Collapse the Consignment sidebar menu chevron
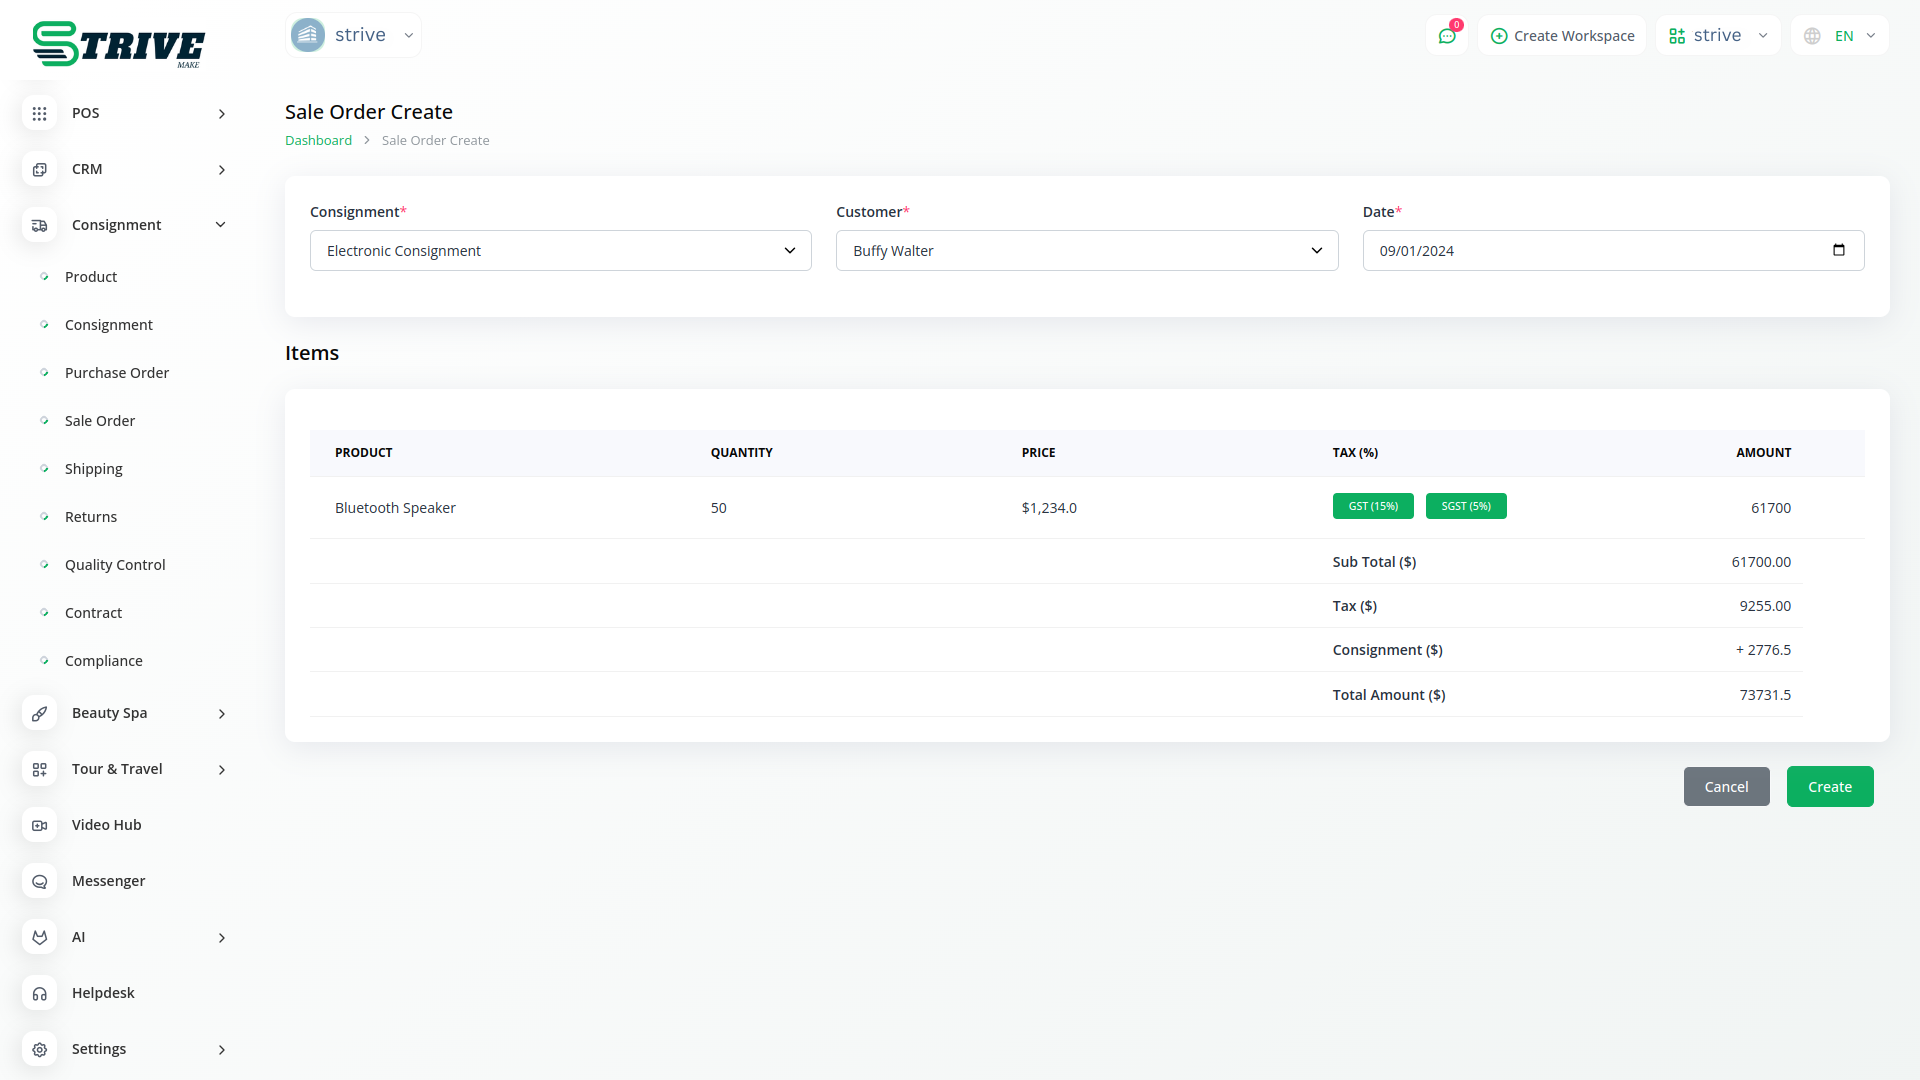 coord(221,225)
